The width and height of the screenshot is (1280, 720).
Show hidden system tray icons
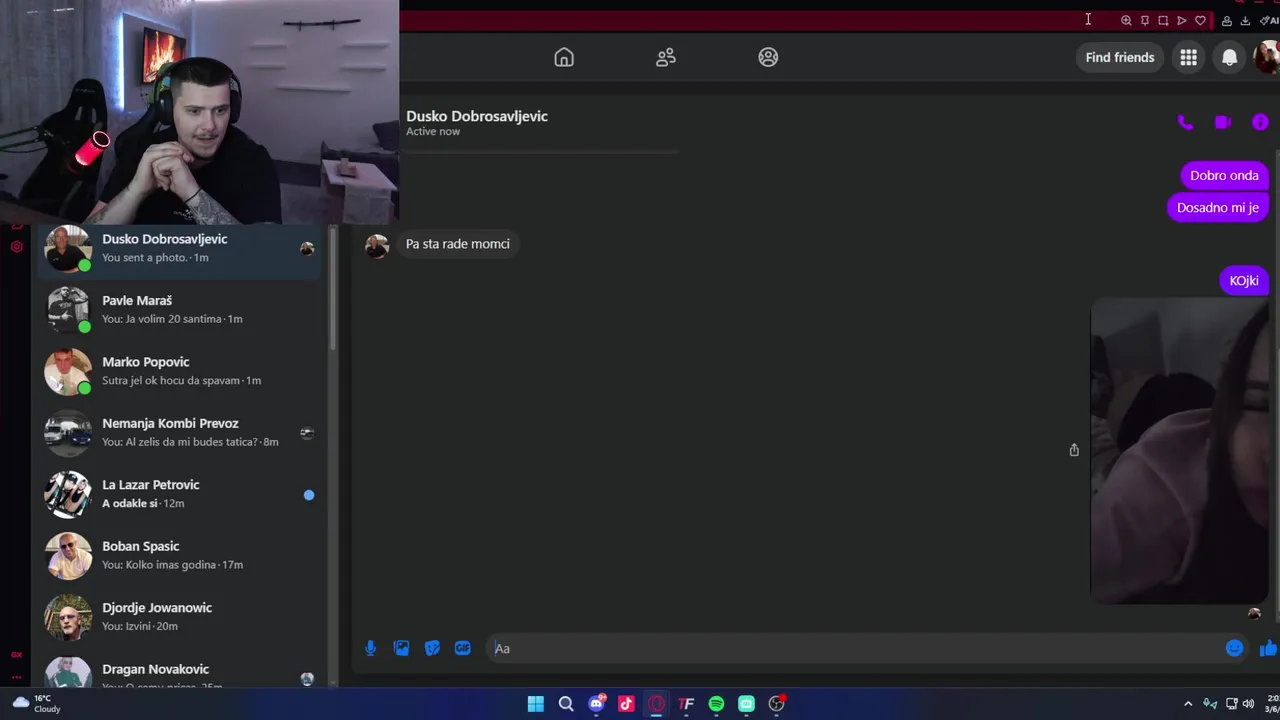(x=1188, y=704)
